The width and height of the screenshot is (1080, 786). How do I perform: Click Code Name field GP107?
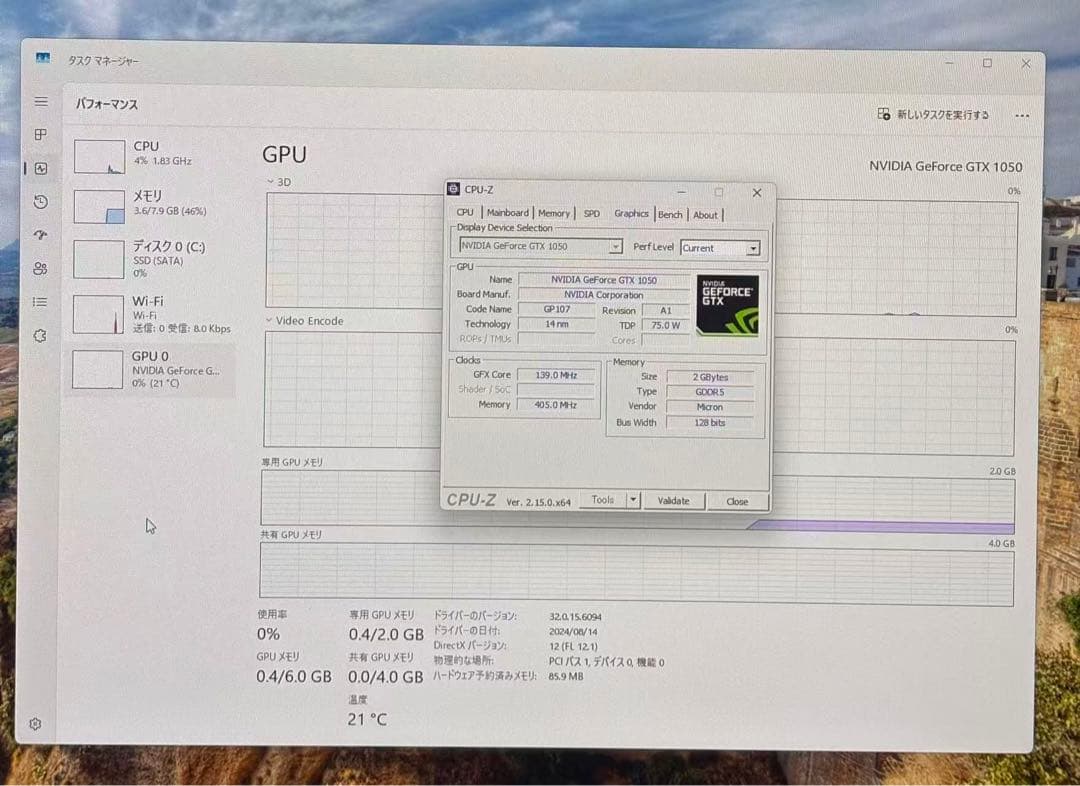(x=557, y=309)
